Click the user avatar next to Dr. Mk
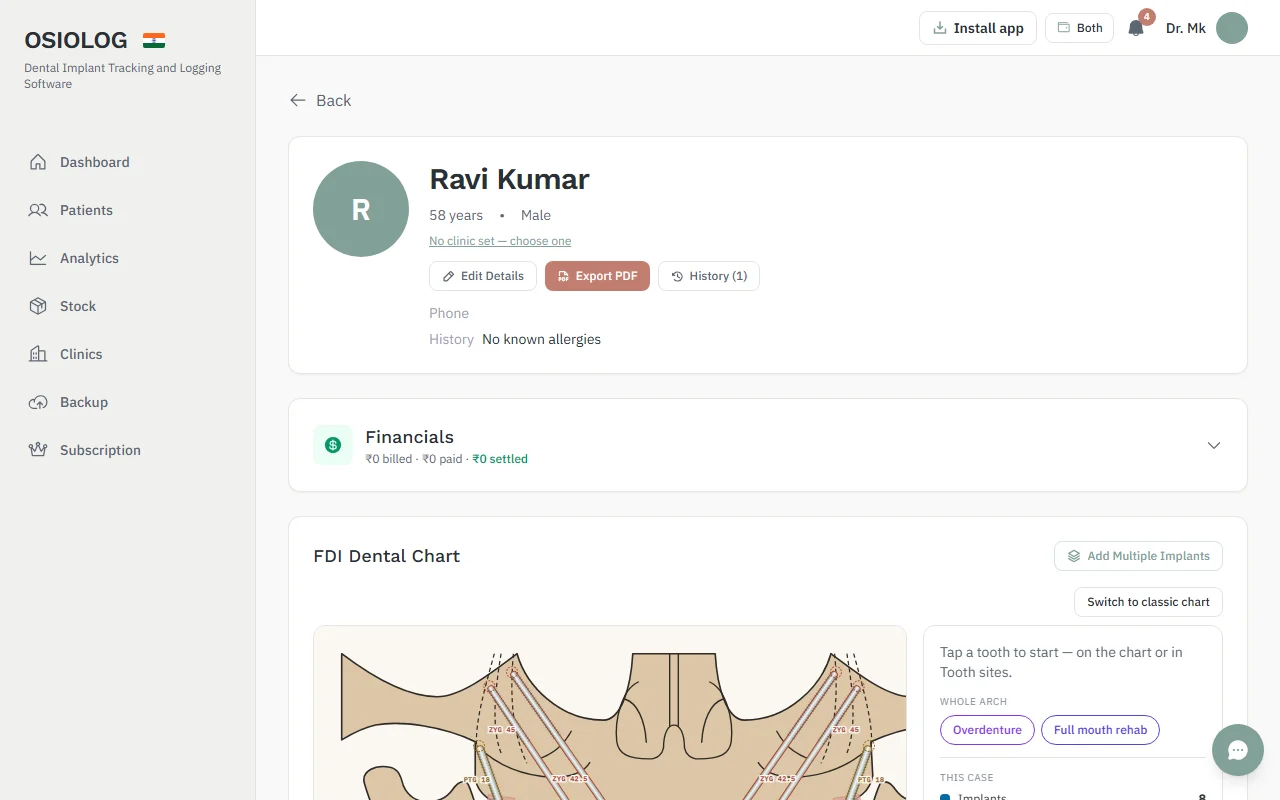 pos(1232,28)
